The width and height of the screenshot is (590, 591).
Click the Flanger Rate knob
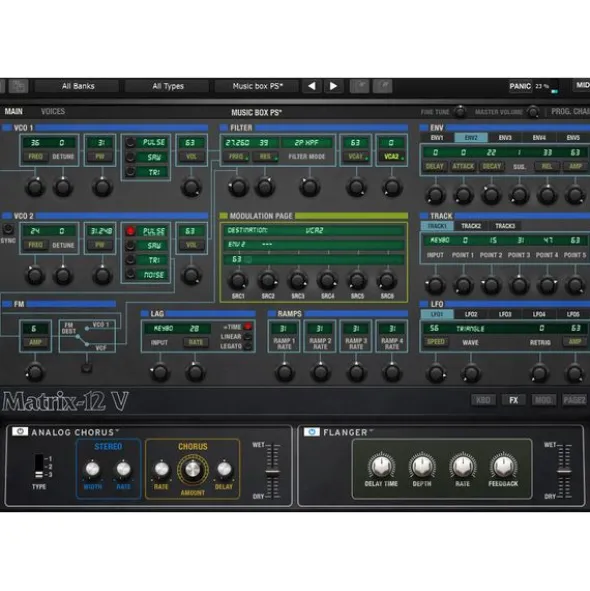coord(463,466)
